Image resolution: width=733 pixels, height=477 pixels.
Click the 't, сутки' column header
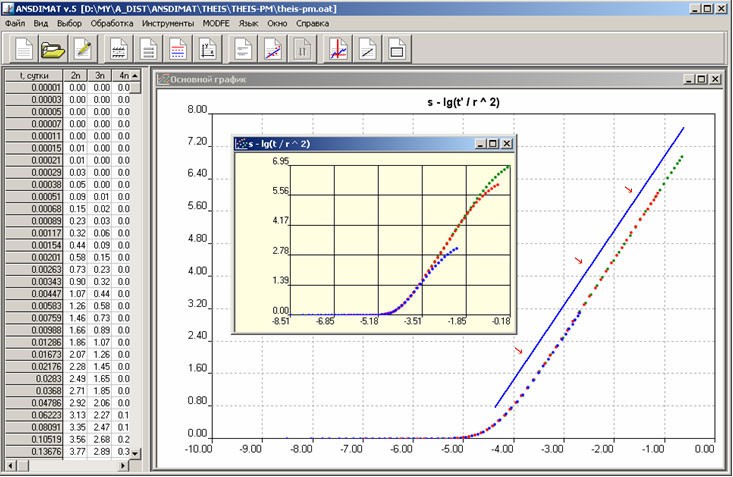(x=33, y=75)
